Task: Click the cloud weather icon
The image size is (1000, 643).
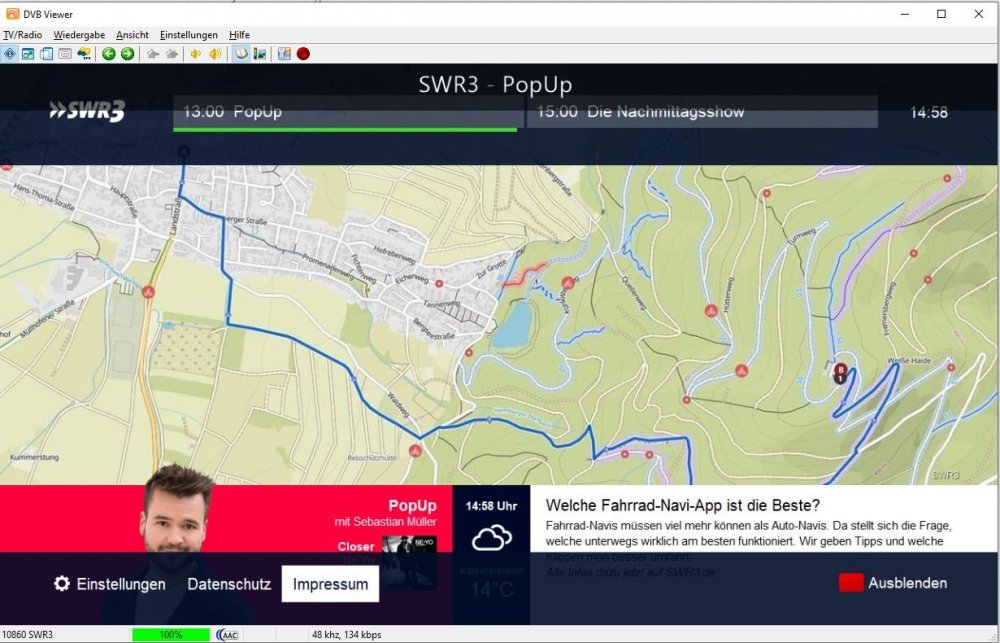Action: pyautogui.click(x=492, y=537)
